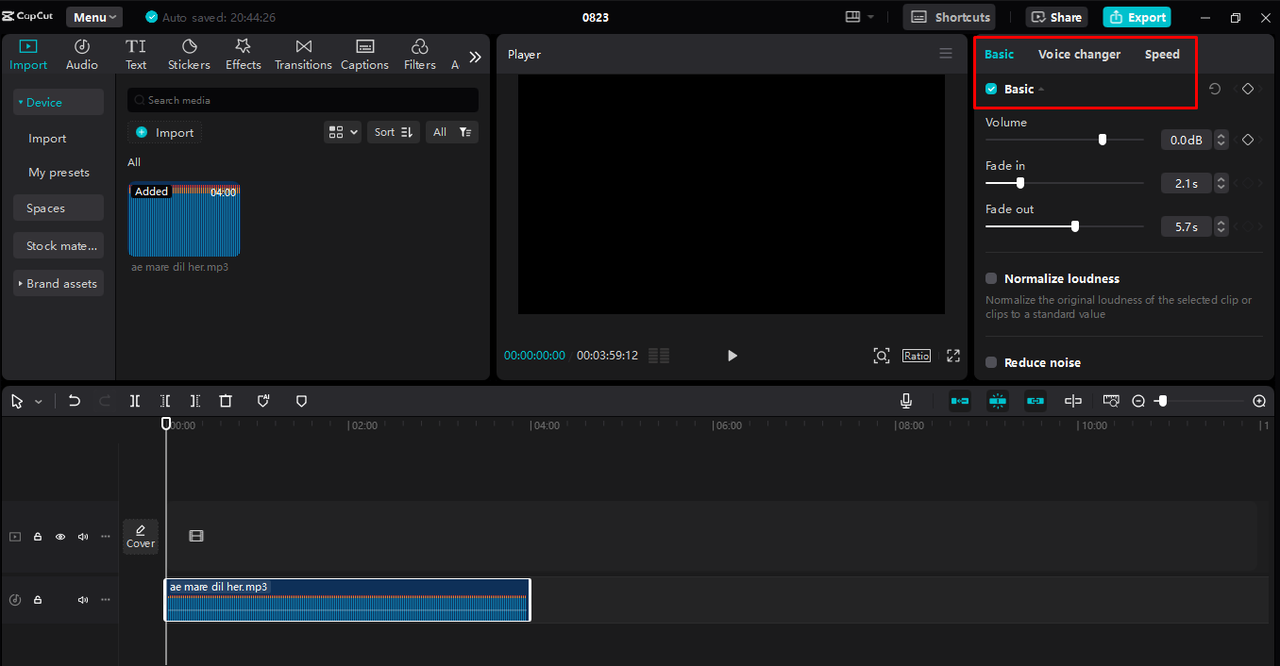Screen dimensions: 1280x666
Task: Click the blue plus Import button
Action: 165,132
